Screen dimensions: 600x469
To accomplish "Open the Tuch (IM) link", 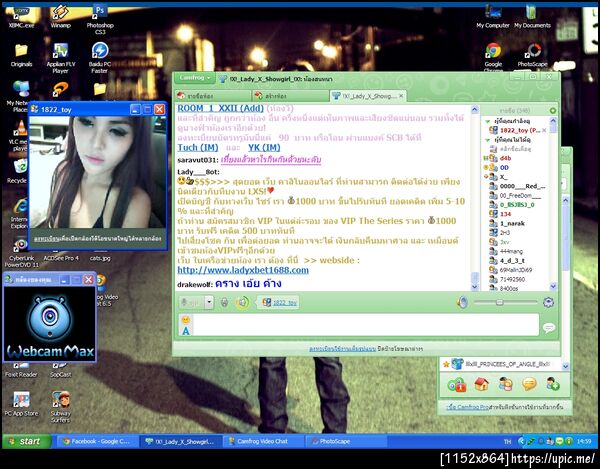I will pyautogui.click(x=198, y=148).
